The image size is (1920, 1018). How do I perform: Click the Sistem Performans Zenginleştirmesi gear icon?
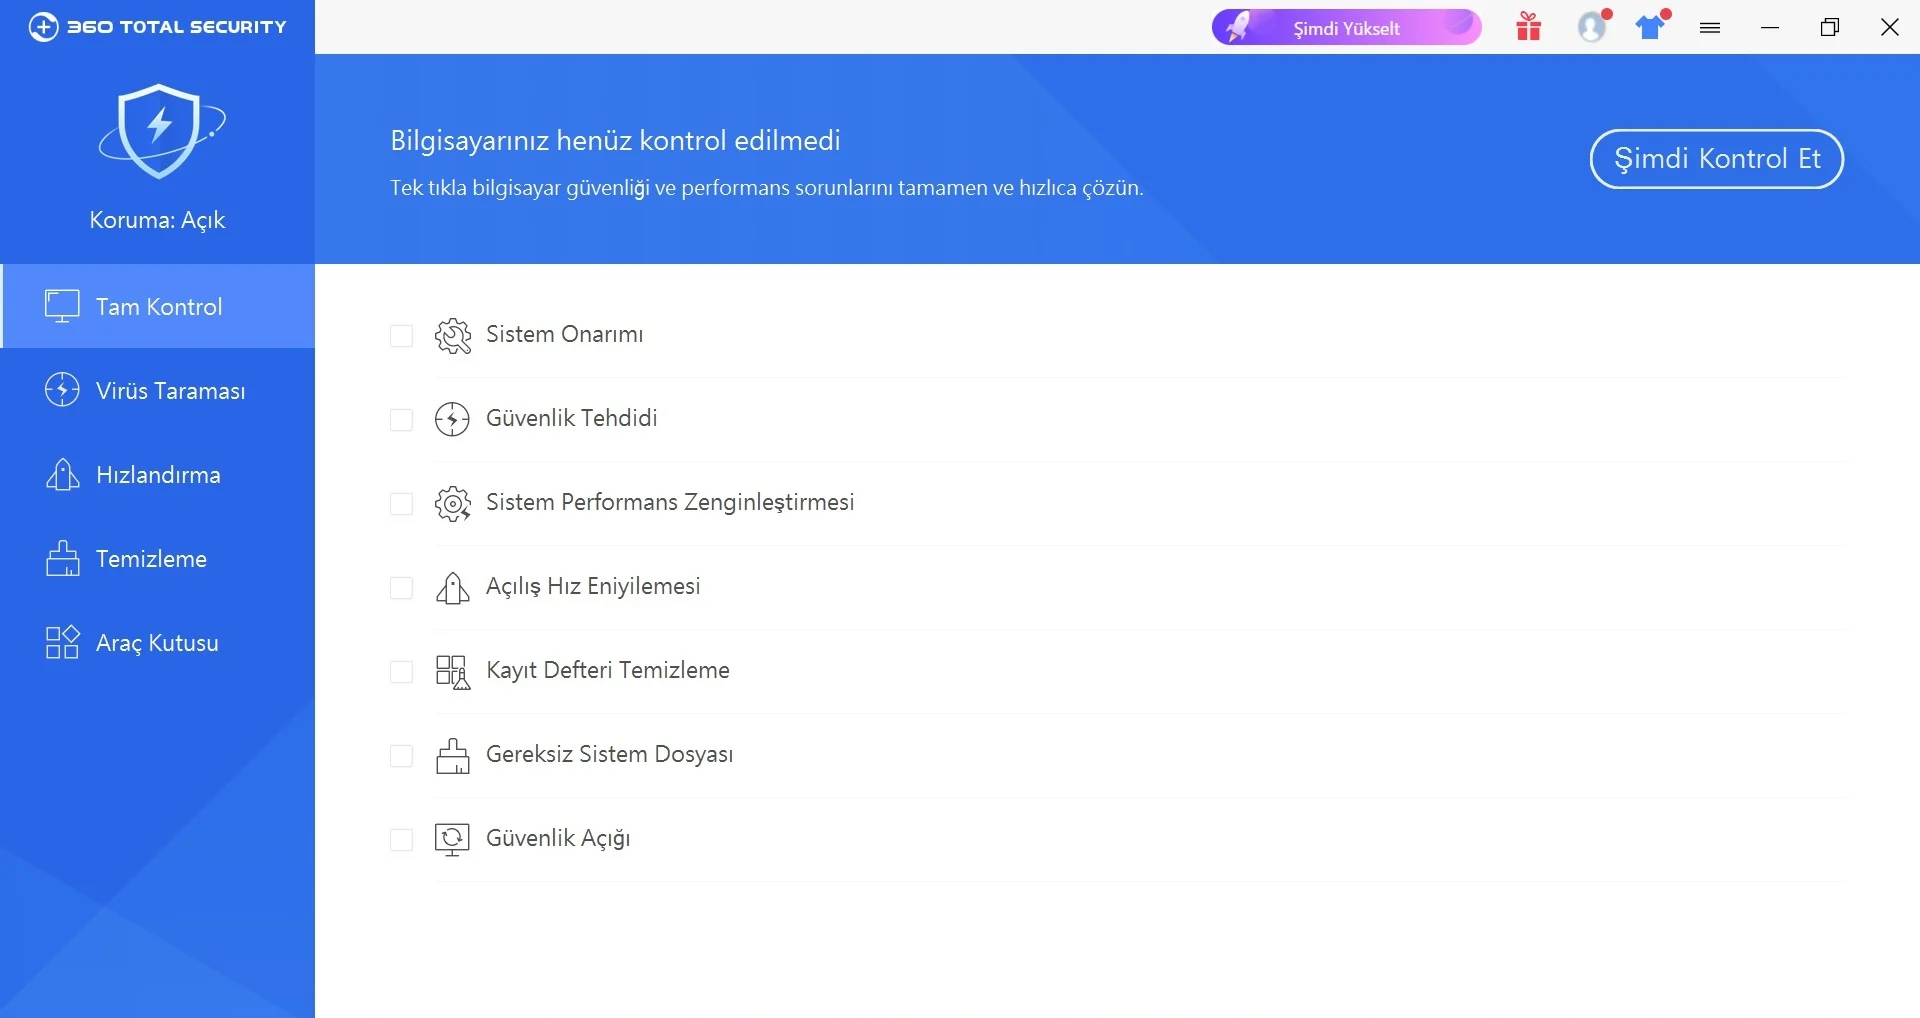[x=453, y=504]
